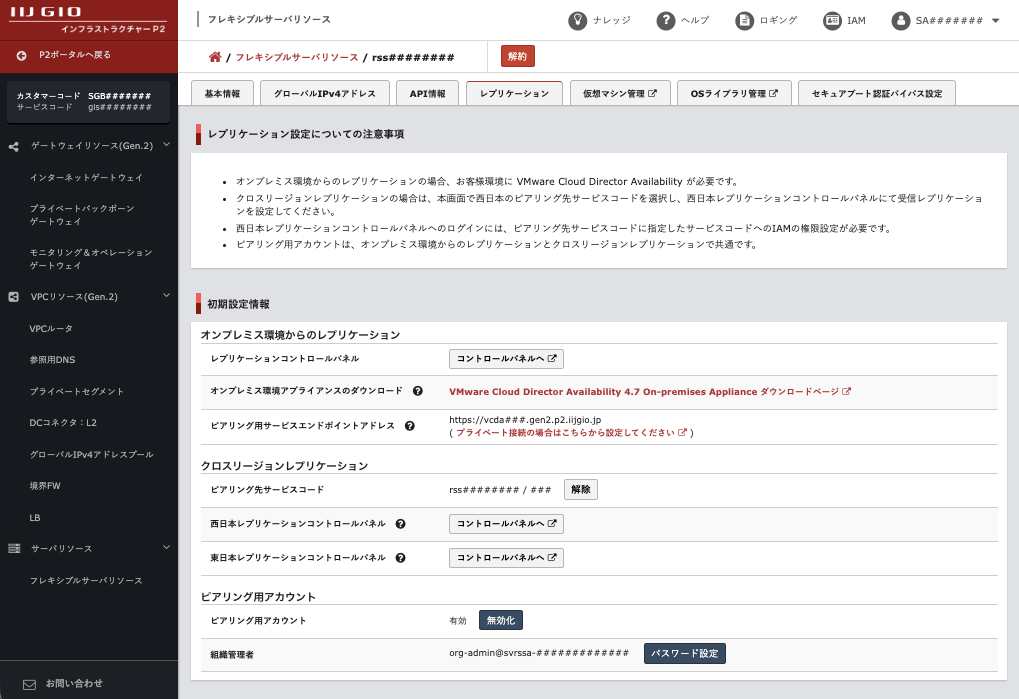Go back via P2ポータルへ戻る
Image resolution: width=1019 pixels, height=699 pixels.
[75, 55]
